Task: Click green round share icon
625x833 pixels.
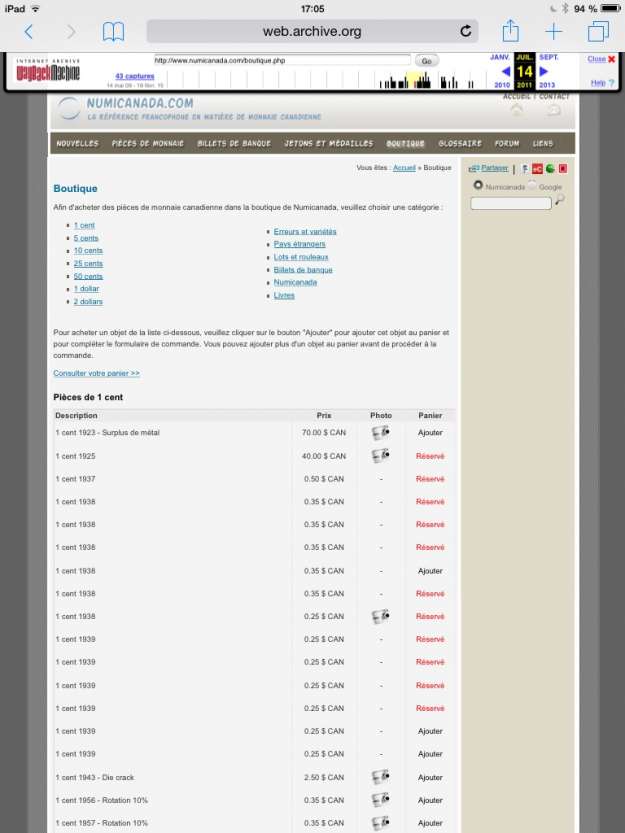Action: [550, 168]
